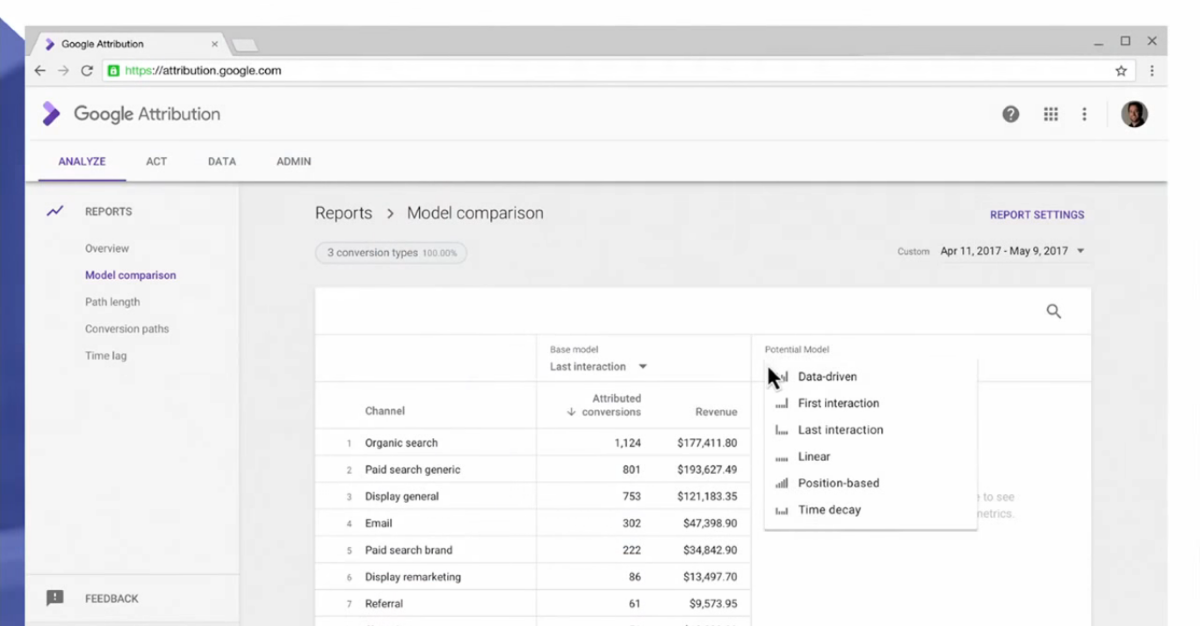The height and width of the screenshot is (626, 1200).
Task: Click the Linear model icon
Action: pyautogui.click(x=782, y=457)
